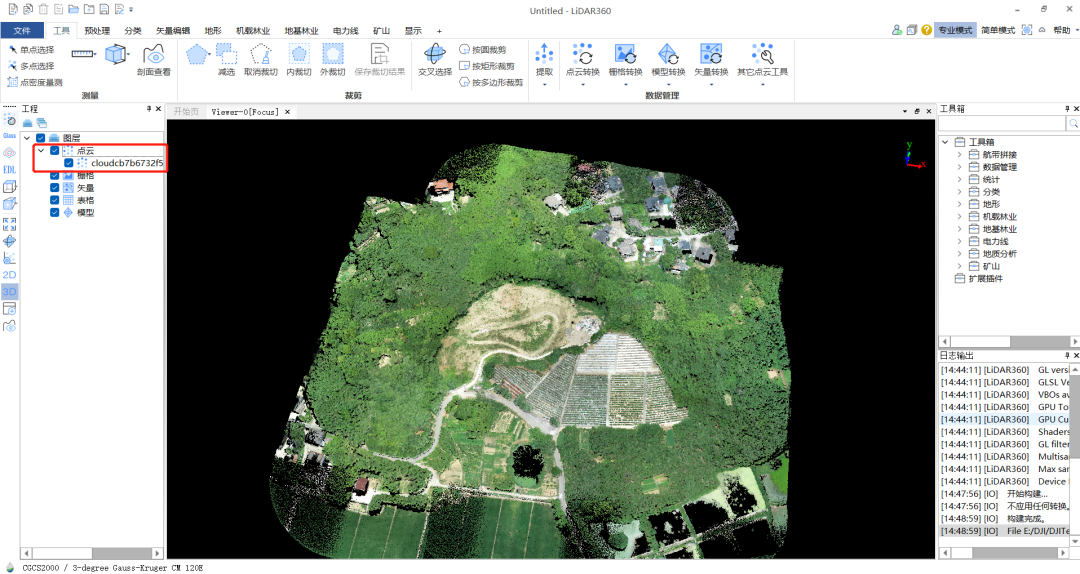The height and width of the screenshot is (574, 1080).
Task: Toggle the EDL shading effect
Action: 10,169
